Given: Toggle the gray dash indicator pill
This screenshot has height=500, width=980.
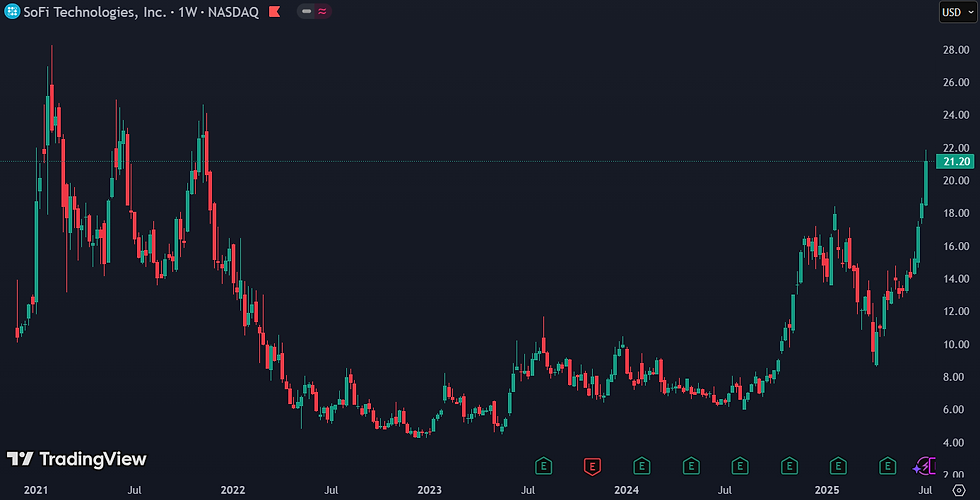Looking at the screenshot, I should pyautogui.click(x=306, y=11).
